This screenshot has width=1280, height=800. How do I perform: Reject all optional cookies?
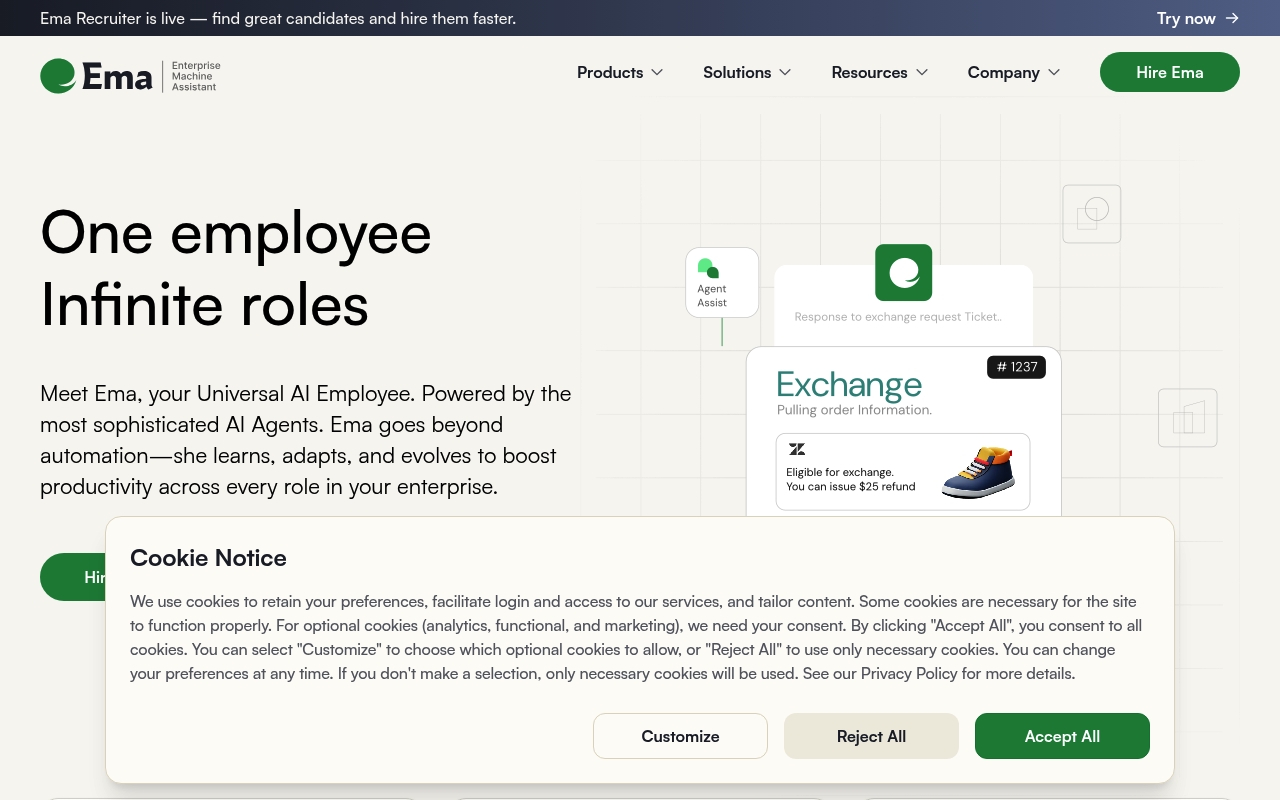(871, 736)
